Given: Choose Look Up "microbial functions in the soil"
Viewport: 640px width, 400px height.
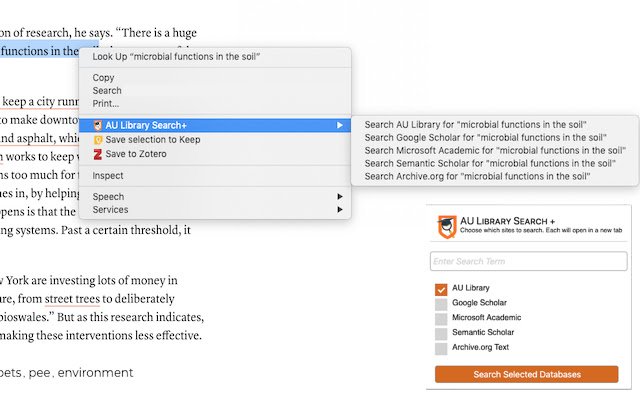Looking at the screenshot, I should 176,57.
